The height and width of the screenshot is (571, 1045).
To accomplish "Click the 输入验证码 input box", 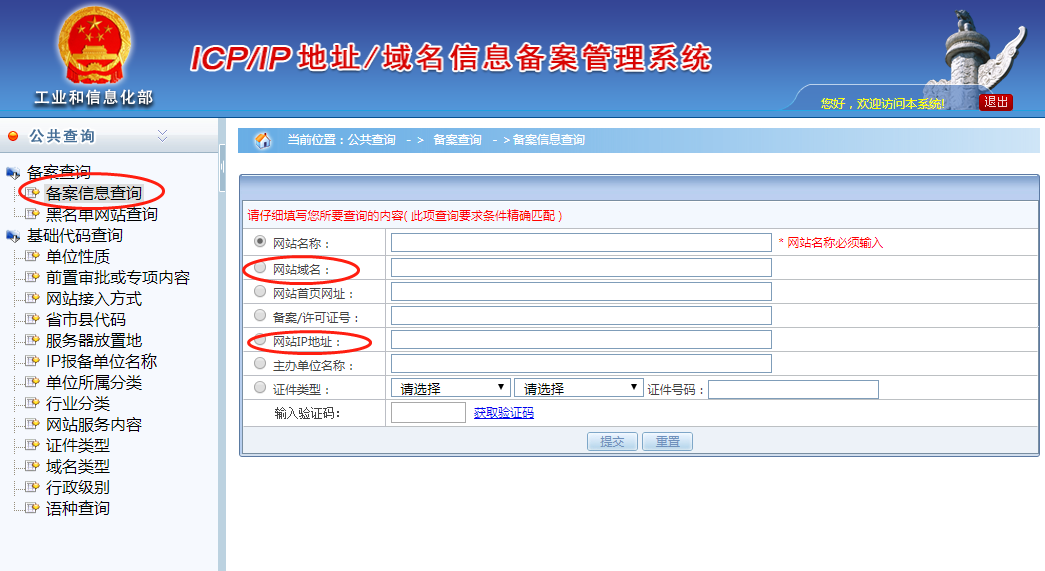I will pos(428,412).
